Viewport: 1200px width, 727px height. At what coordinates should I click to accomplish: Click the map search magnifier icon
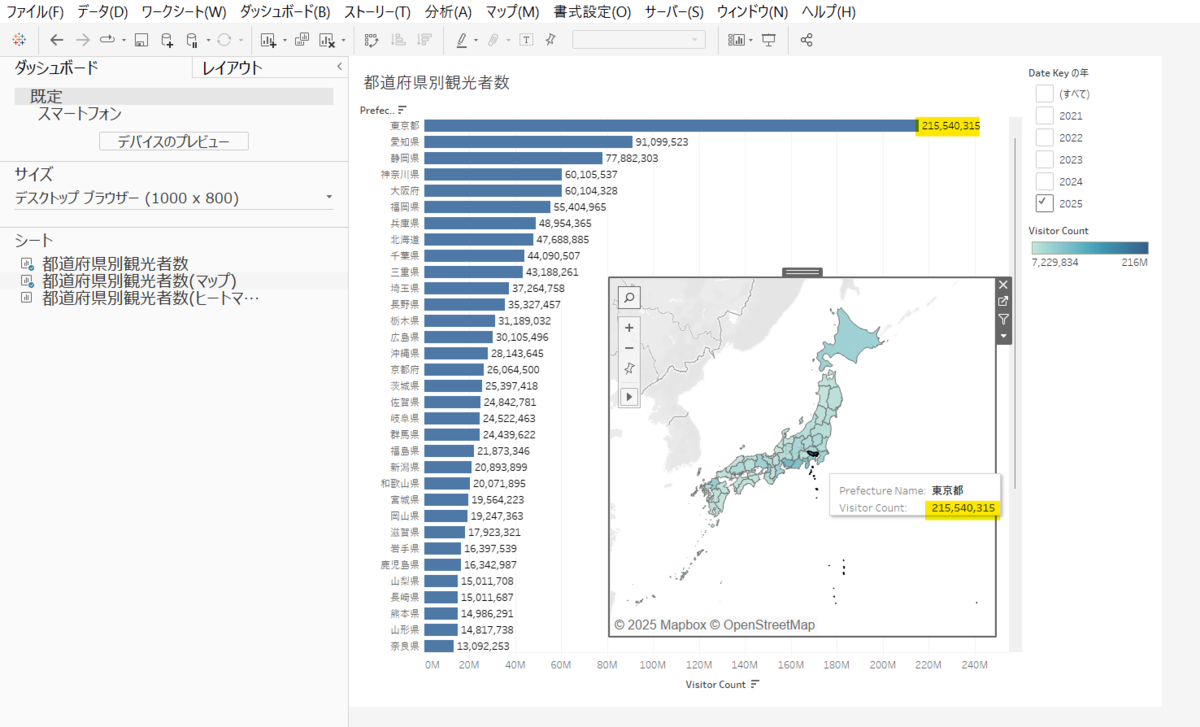(629, 297)
